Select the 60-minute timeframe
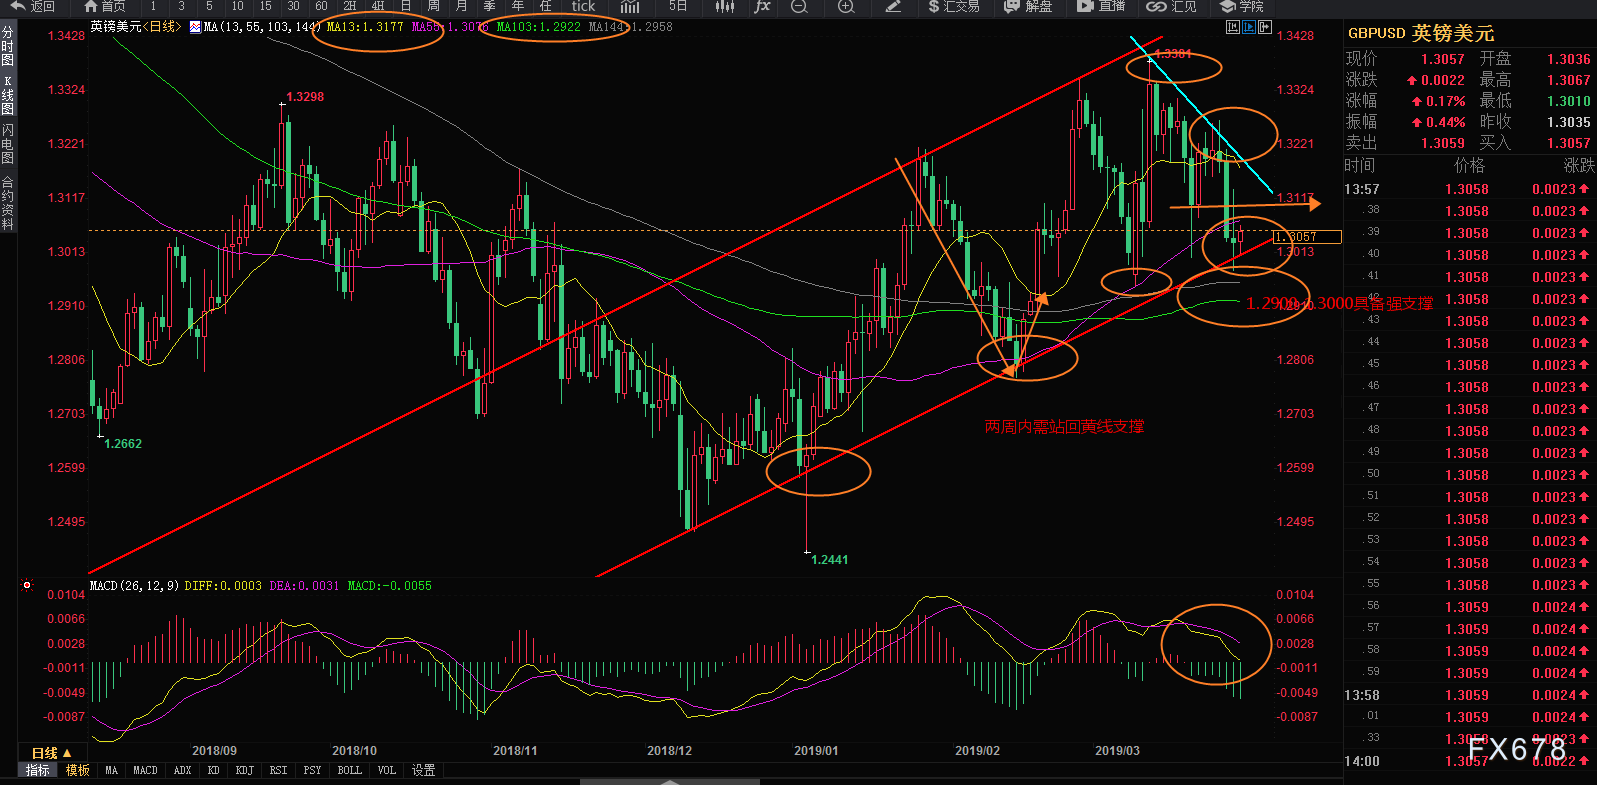Image resolution: width=1597 pixels, height=785 pixels. pos(321,6)
